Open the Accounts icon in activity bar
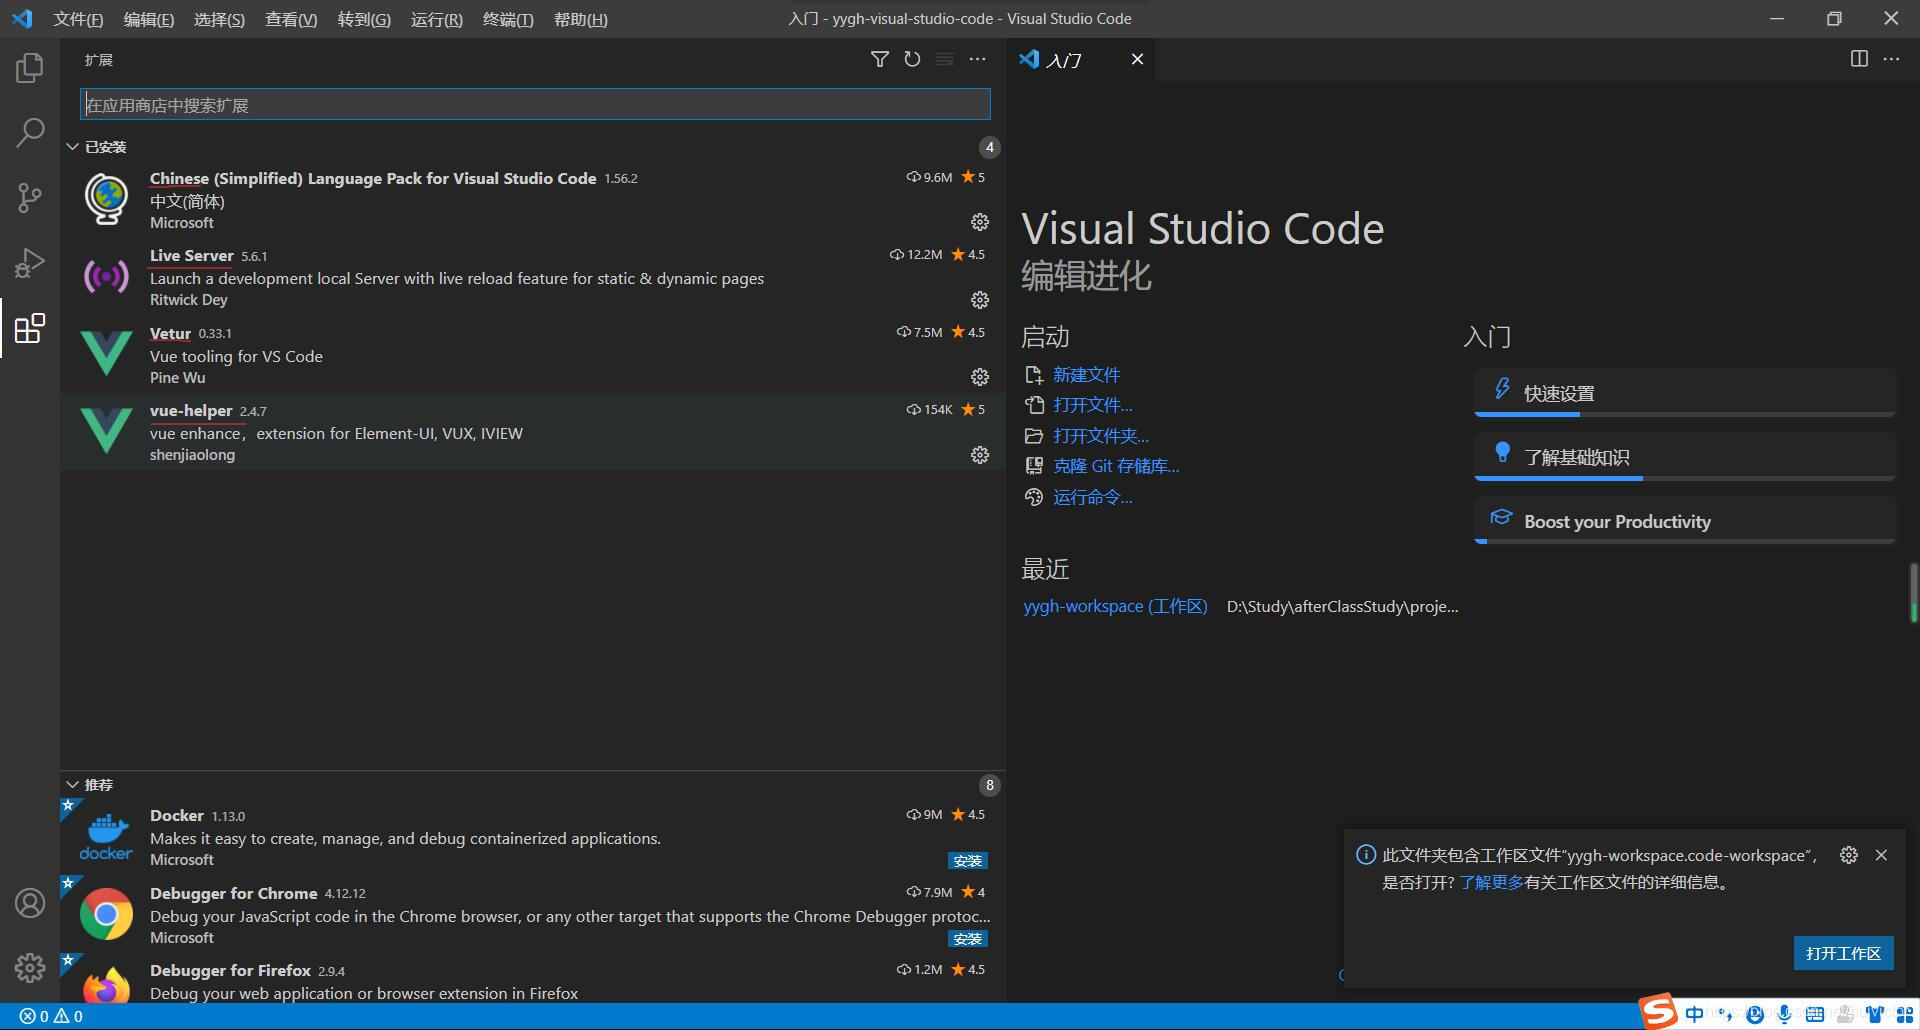This screenshot has height=1030, width=1920. [30, 903]
